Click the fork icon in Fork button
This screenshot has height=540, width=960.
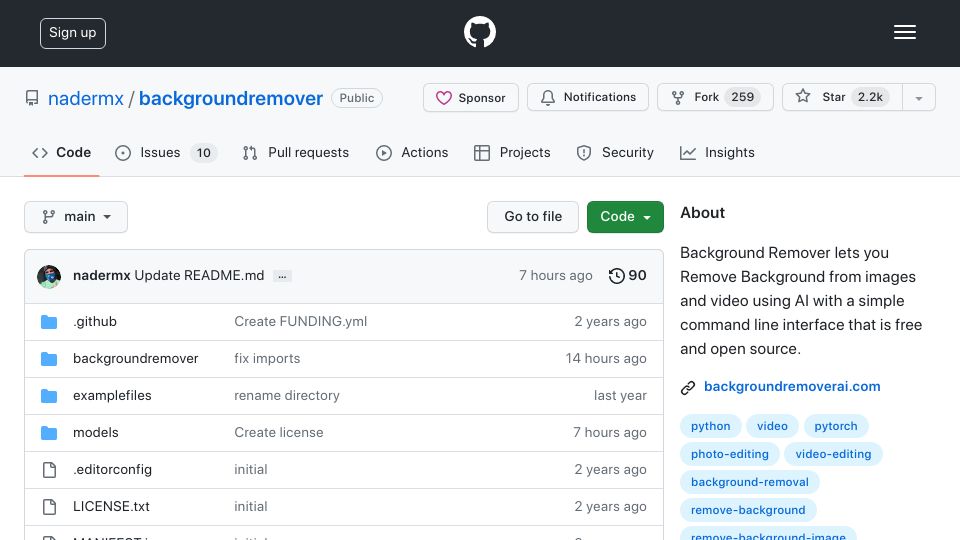[678, 98]
